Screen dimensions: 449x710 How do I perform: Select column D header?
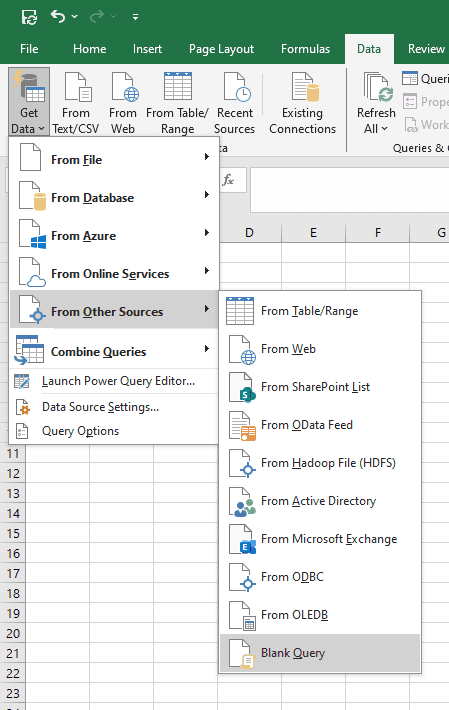point(249,233)
